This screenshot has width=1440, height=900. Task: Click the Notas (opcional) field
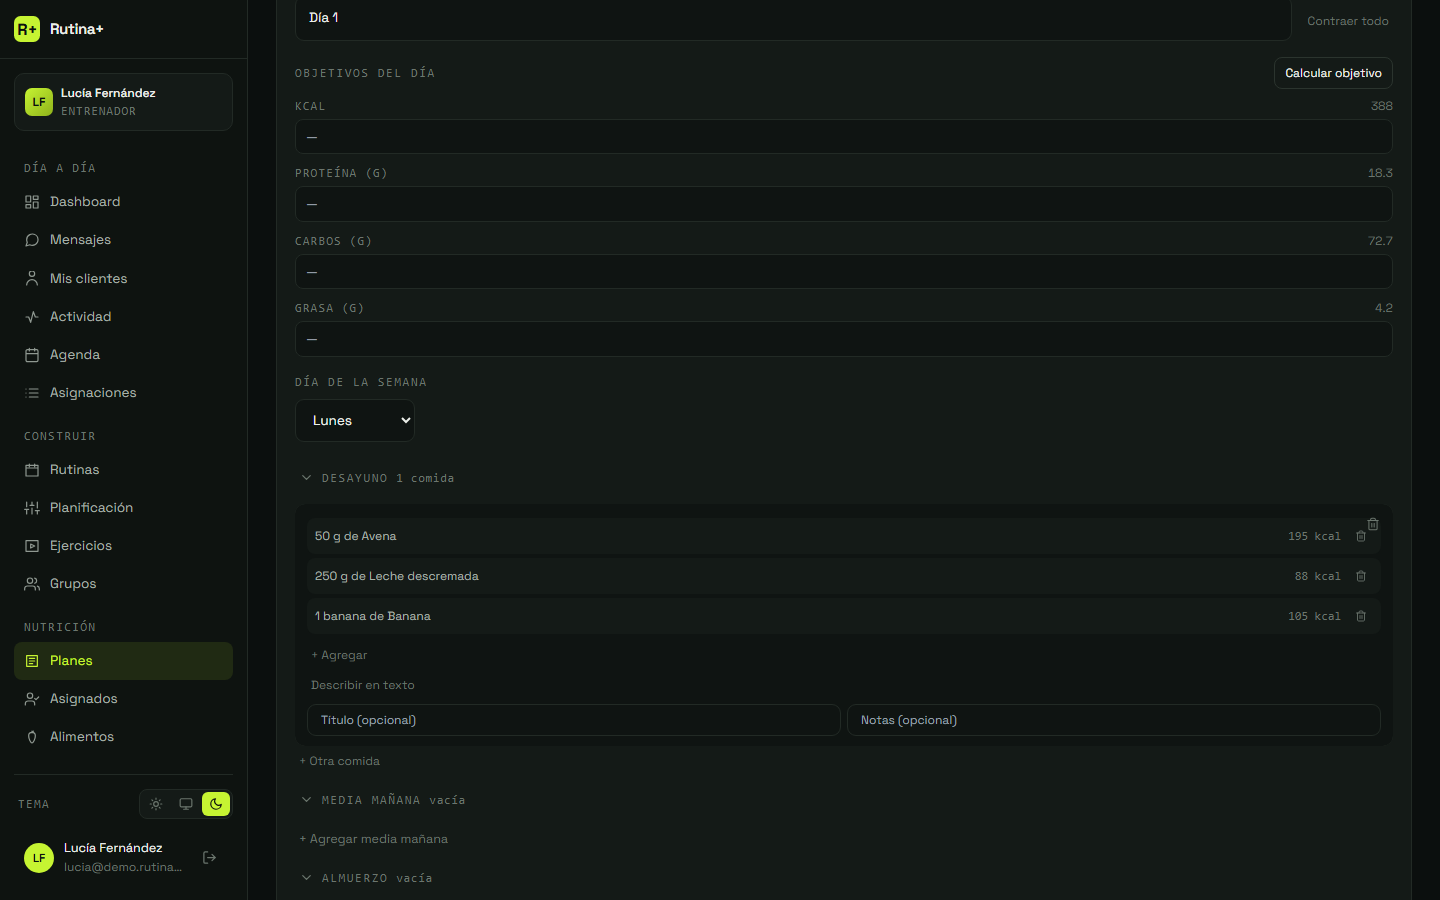pos(1113,720)
